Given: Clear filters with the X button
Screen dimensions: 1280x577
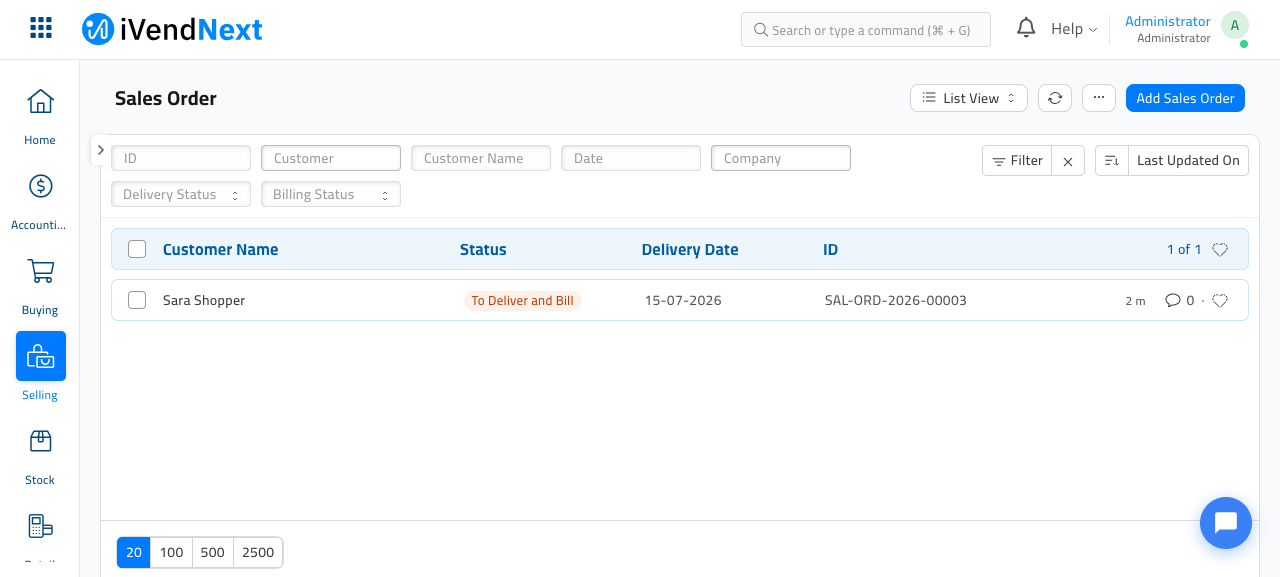Looking at the screenshot, I should pos(1068,161).
